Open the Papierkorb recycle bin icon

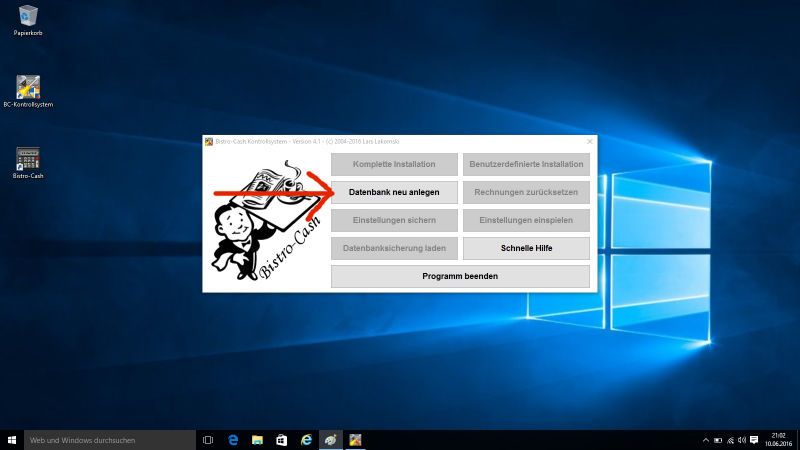pyautogui.click(x=28, y=20)
